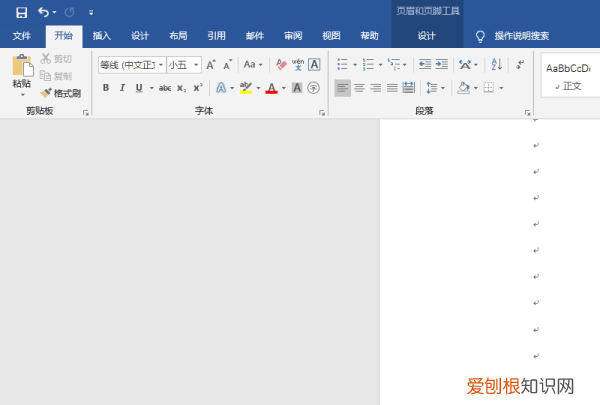The width and height of the screenshot is (600, 405).
Task: Open the 邮件 tab
Action: point(255,36)
